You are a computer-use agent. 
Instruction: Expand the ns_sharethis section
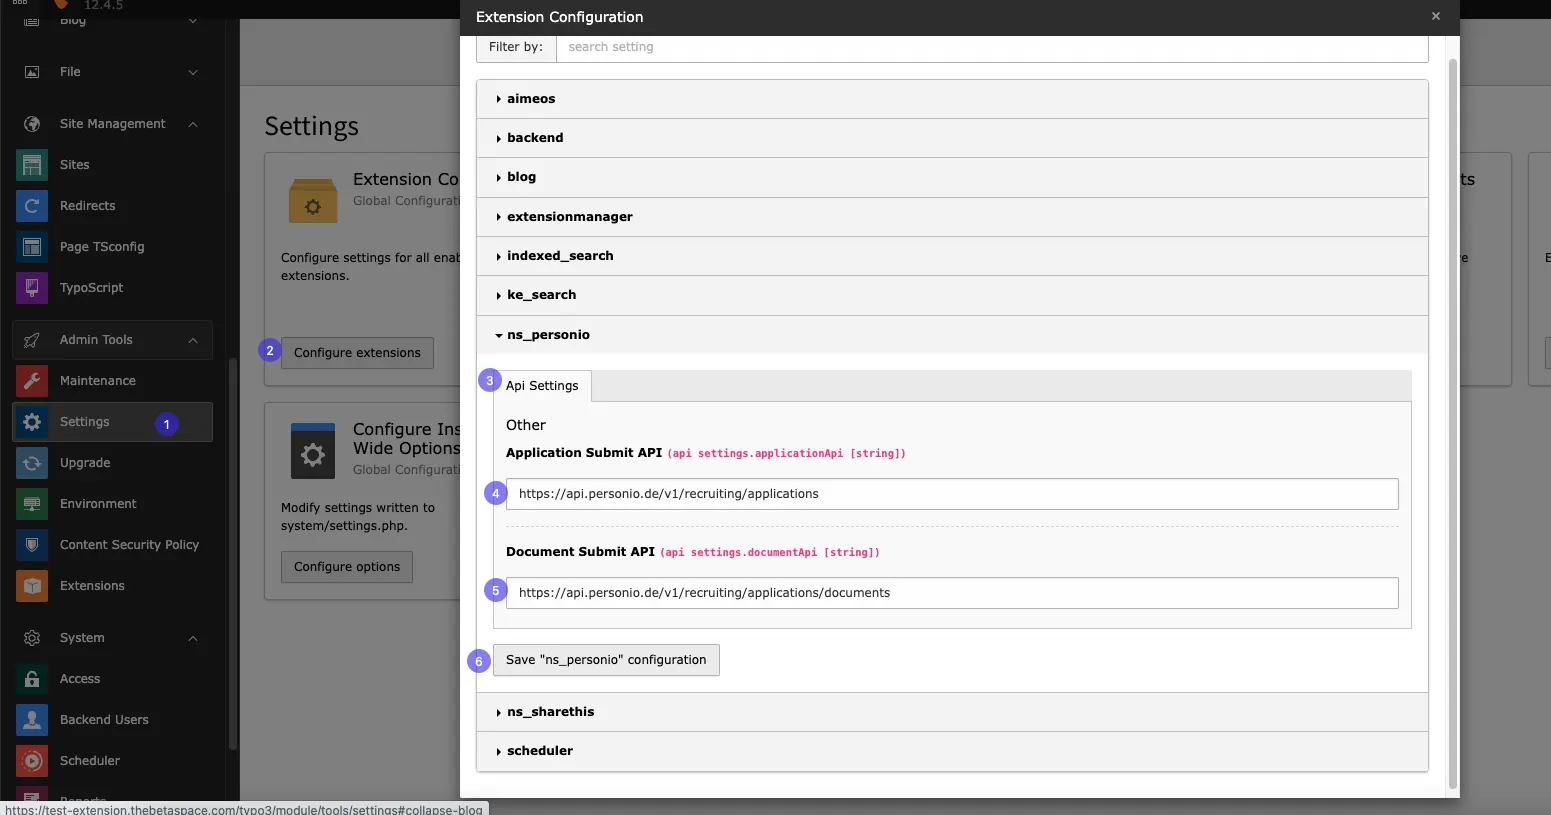coord(952,712)
